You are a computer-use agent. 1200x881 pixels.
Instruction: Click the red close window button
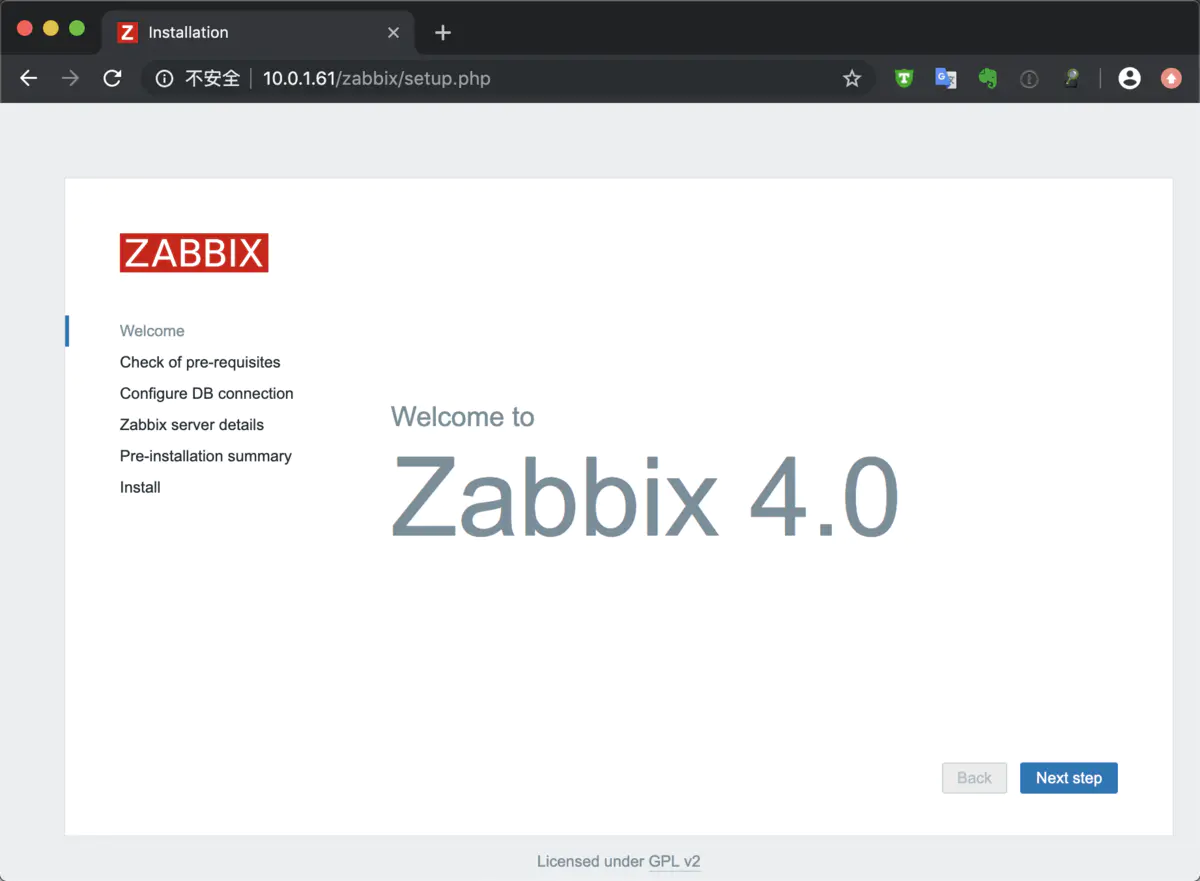click(25, 28)
